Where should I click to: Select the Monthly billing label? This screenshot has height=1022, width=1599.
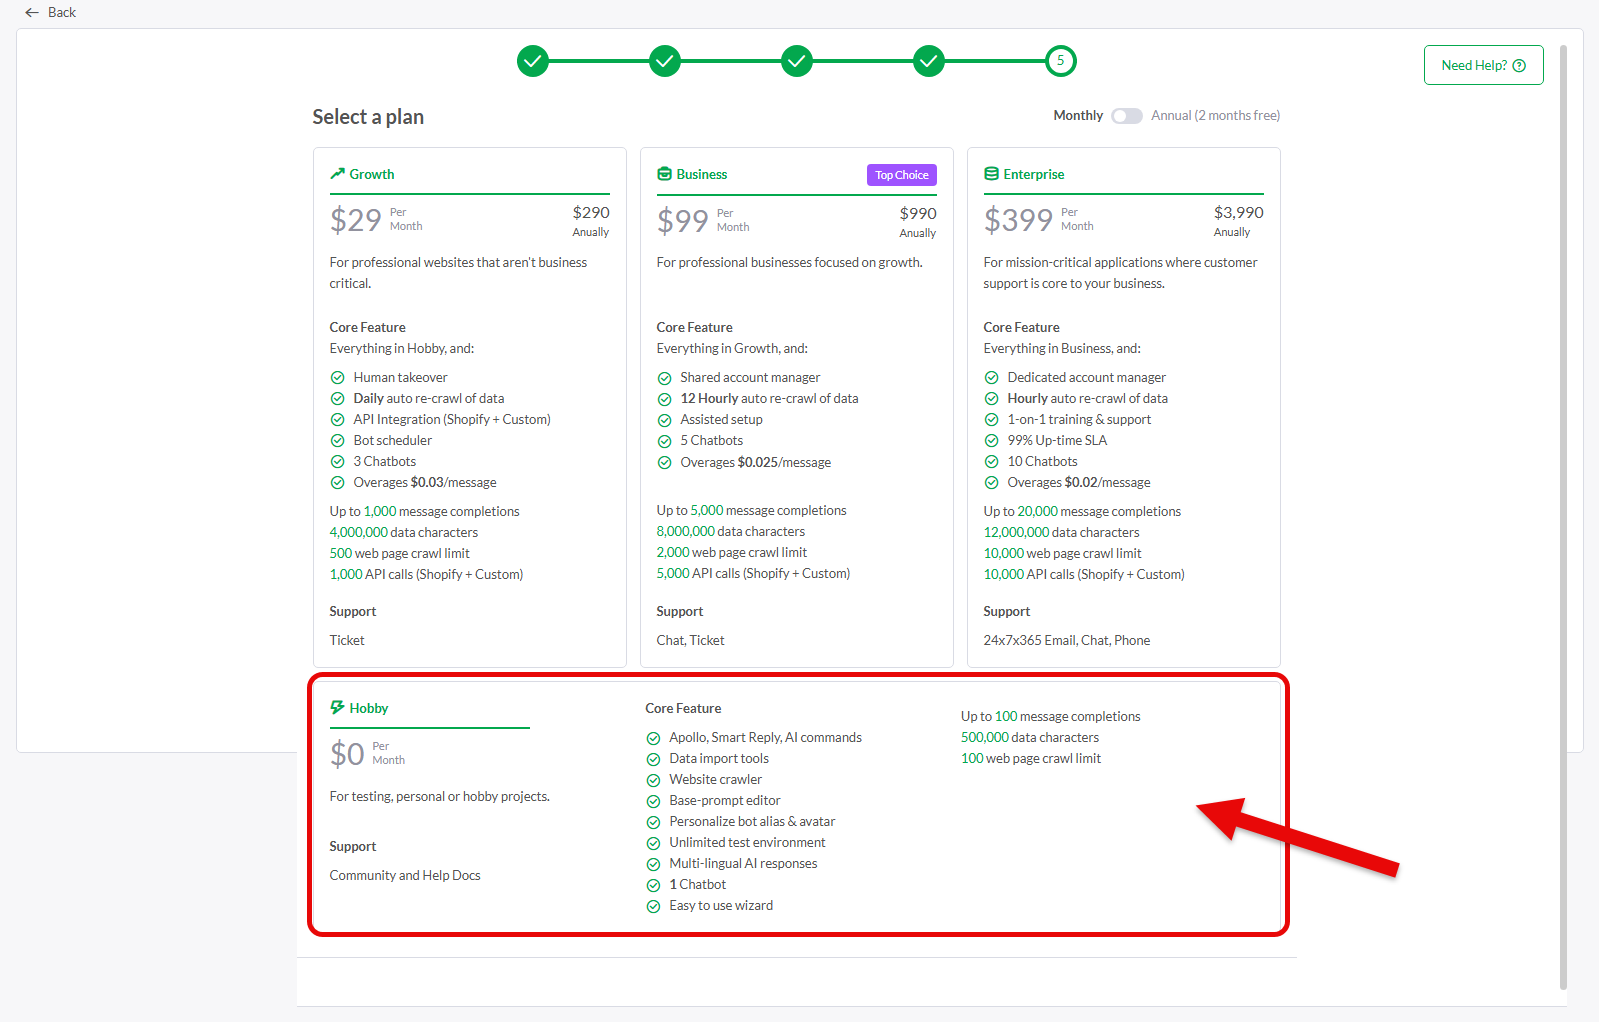click(x=1078, y=116)
